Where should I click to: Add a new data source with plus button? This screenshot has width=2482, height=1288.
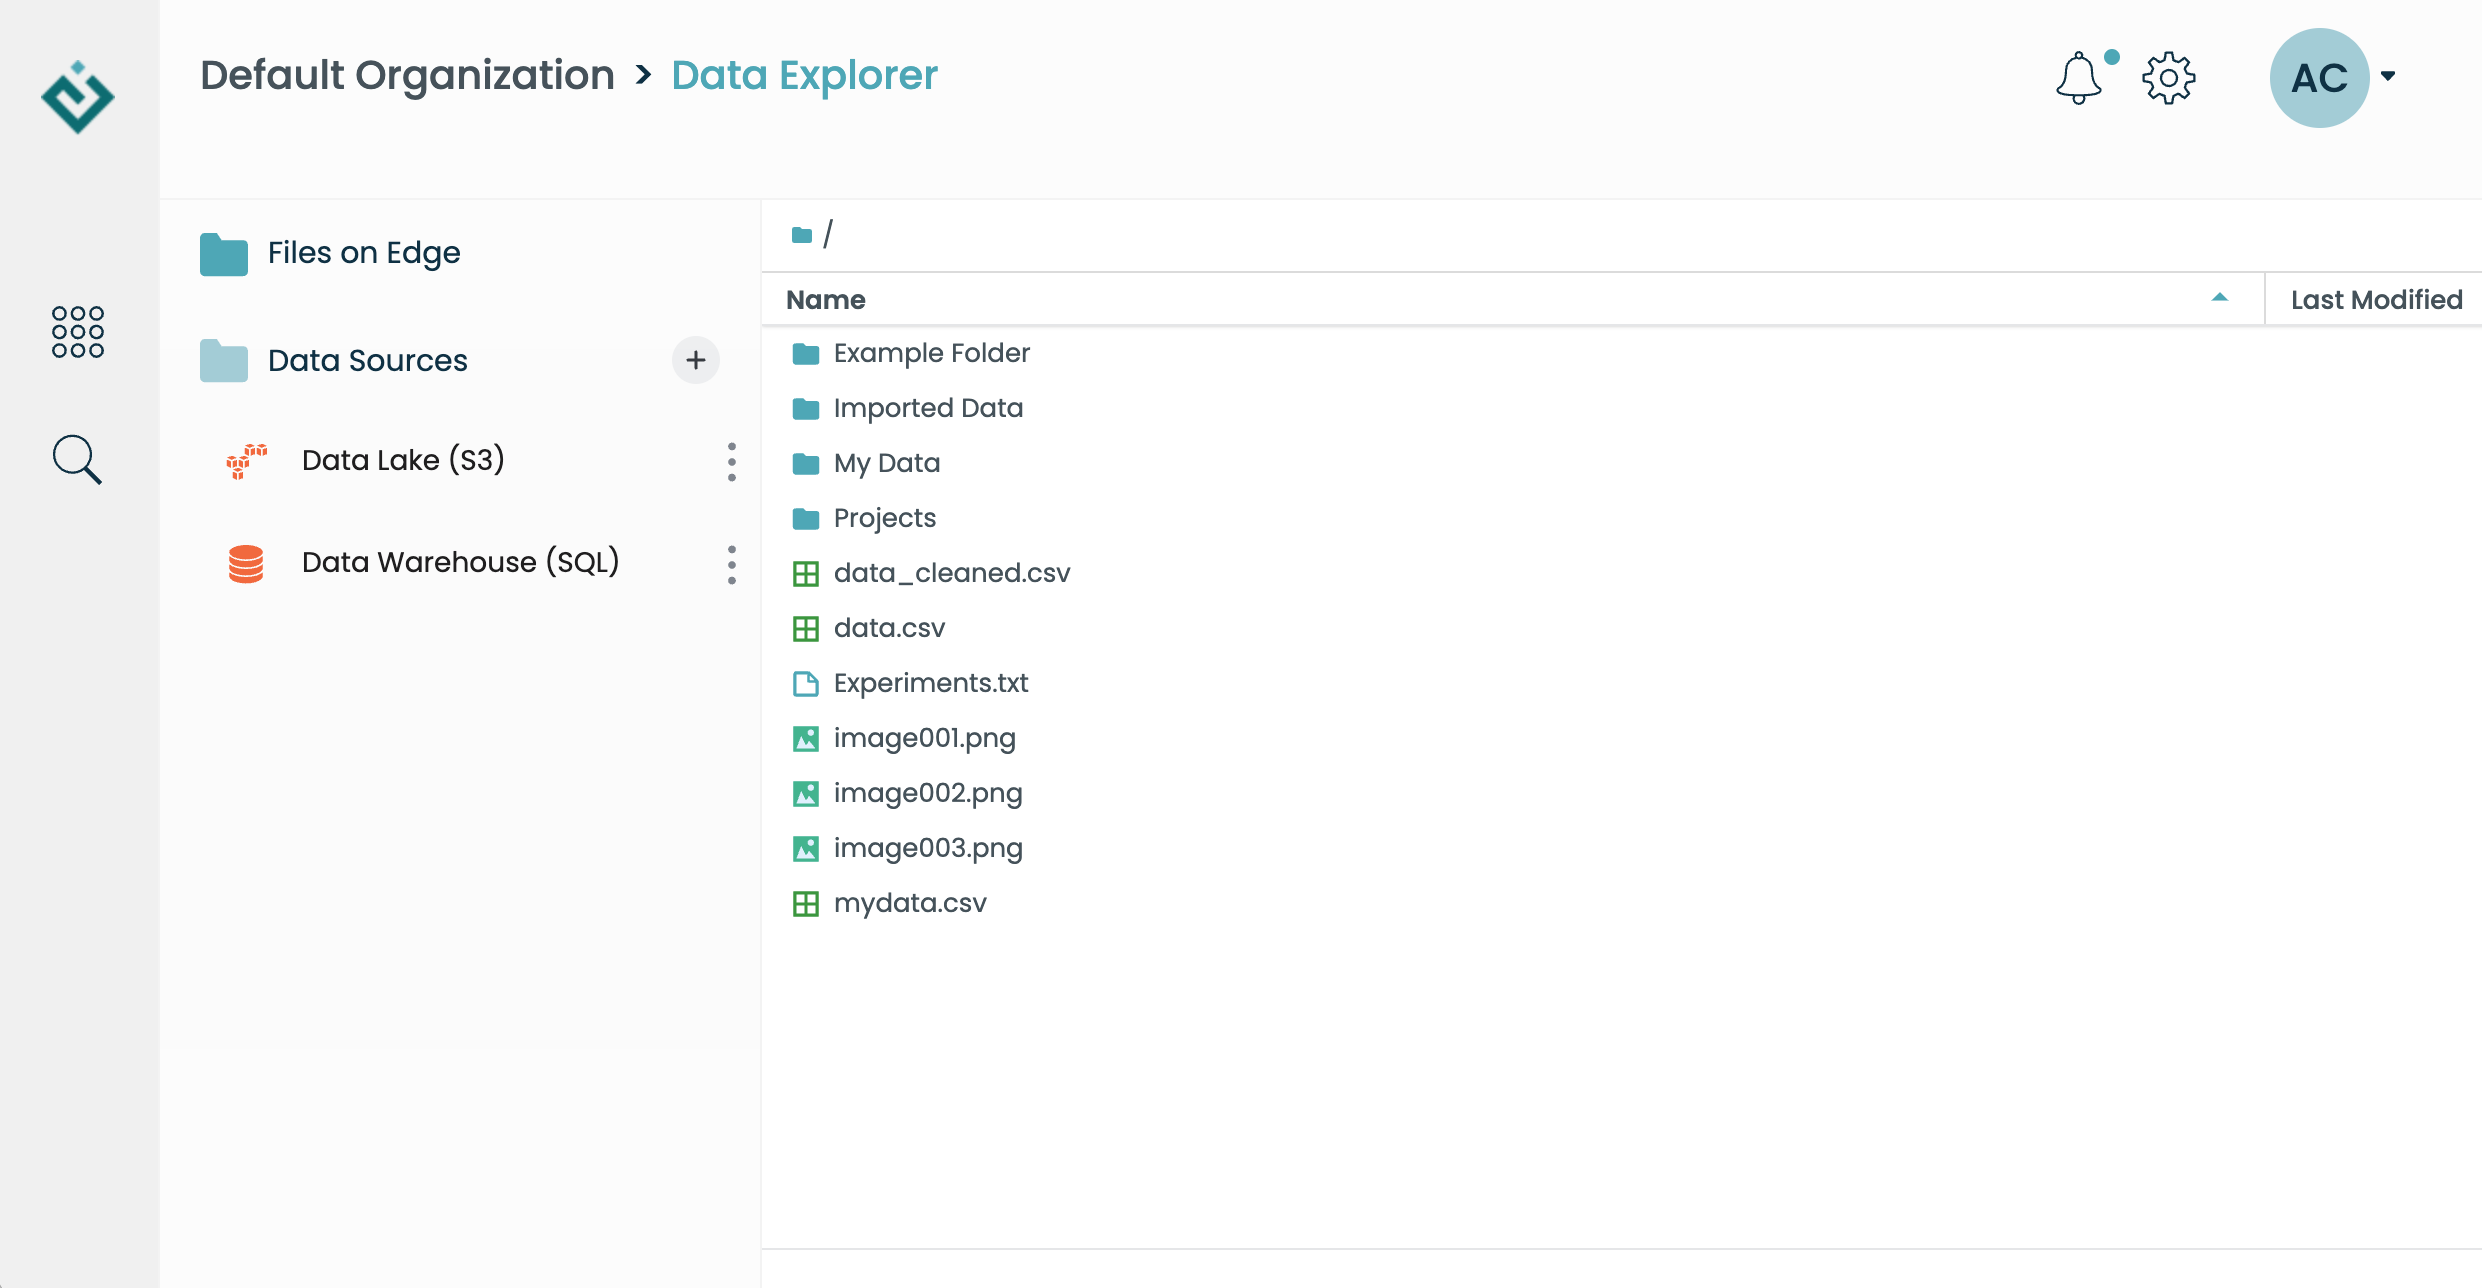tap(696, 360)
